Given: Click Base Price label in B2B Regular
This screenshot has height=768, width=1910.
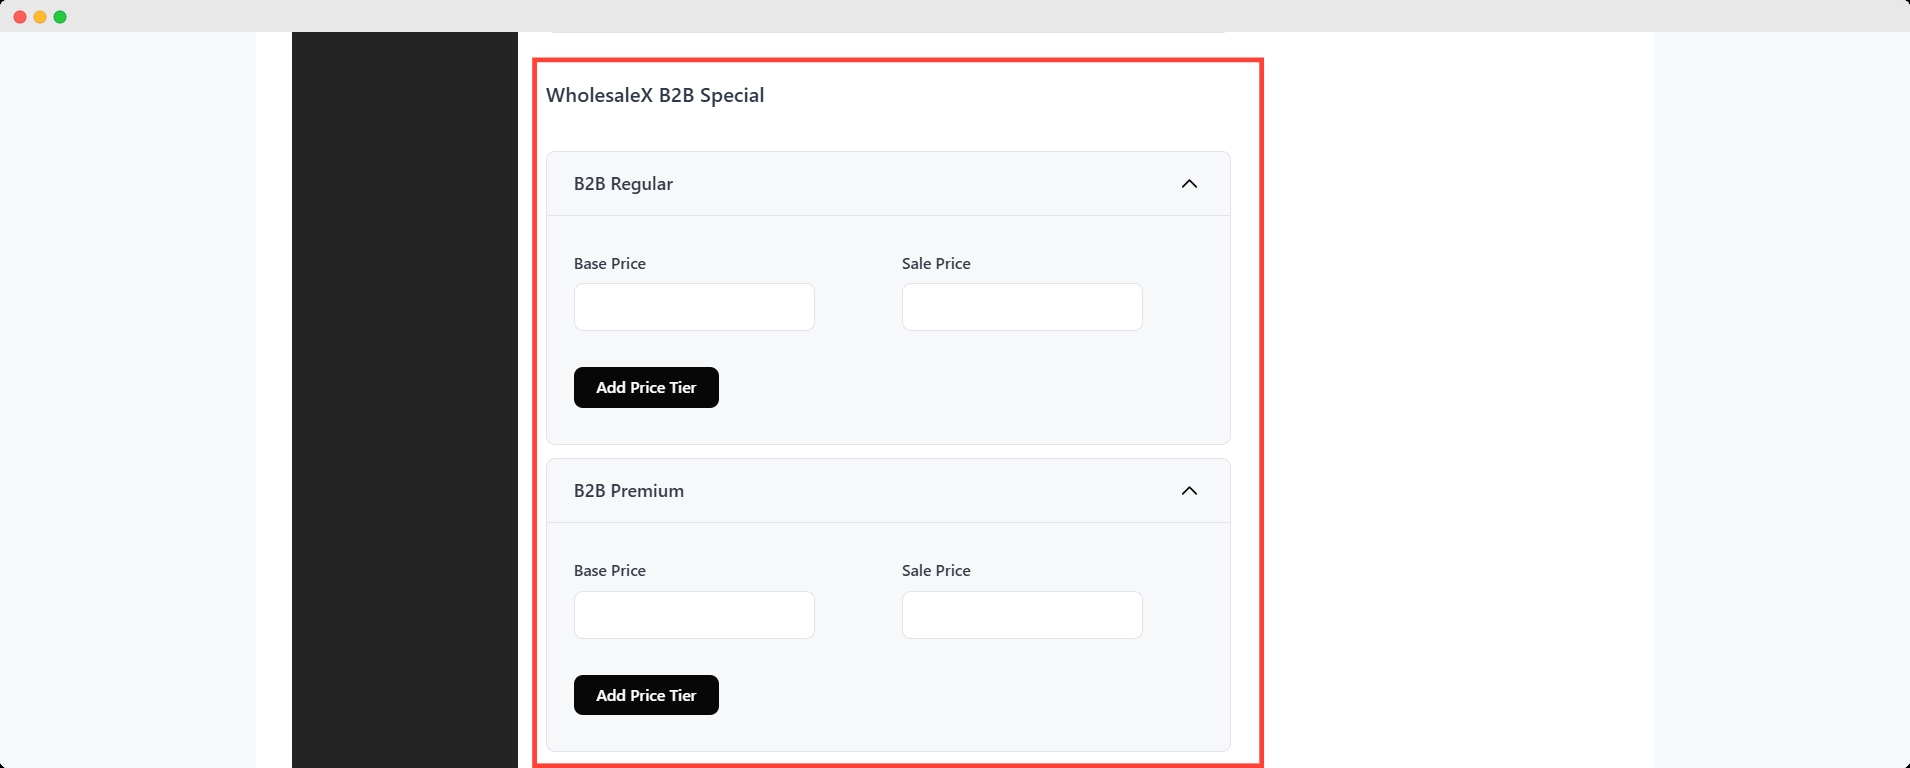Looking at the screenshot, I should pyautogui.click(x=610, y=264).
